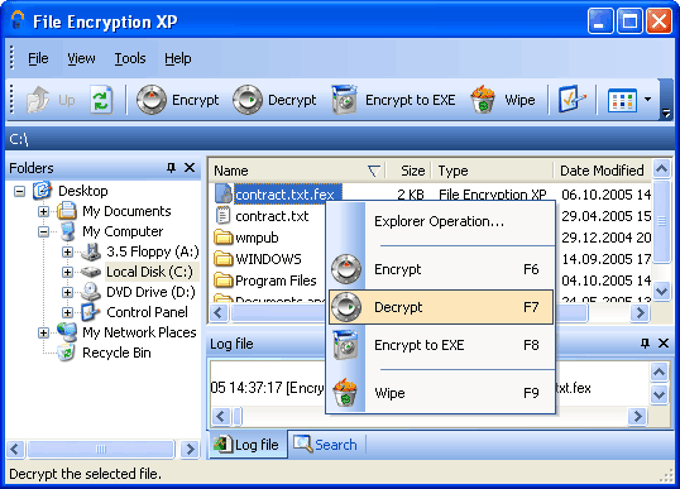This screenshot has width=680, height=489.
Task: Click the Wipe toolbar icon
Action: (x=484, y=100)
